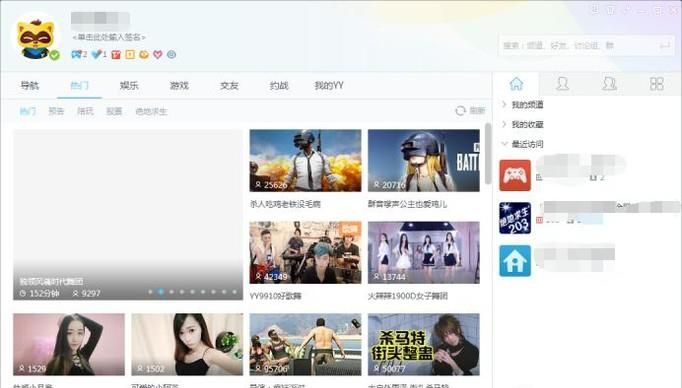
Task: Open the blue checkmark task badge
Action: coord(97,54)
